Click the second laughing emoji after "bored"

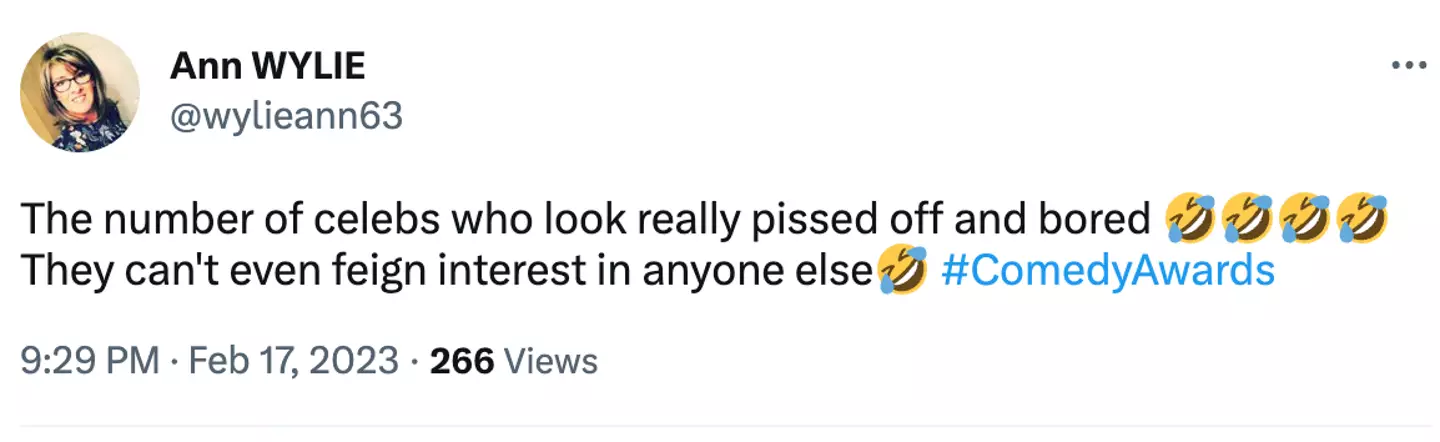click(1246, 221)
